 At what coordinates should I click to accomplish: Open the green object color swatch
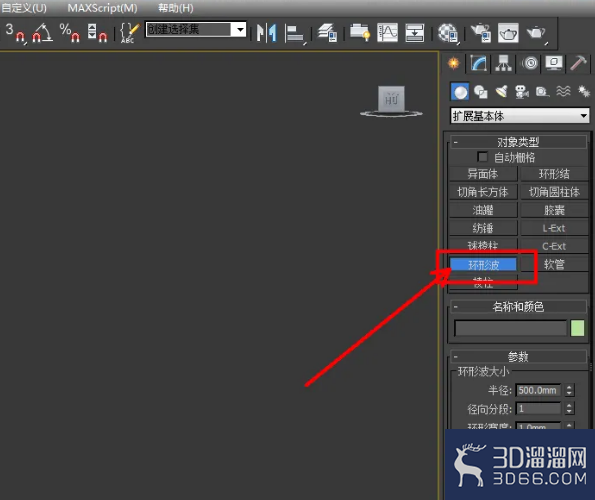(x=578, y=328)
